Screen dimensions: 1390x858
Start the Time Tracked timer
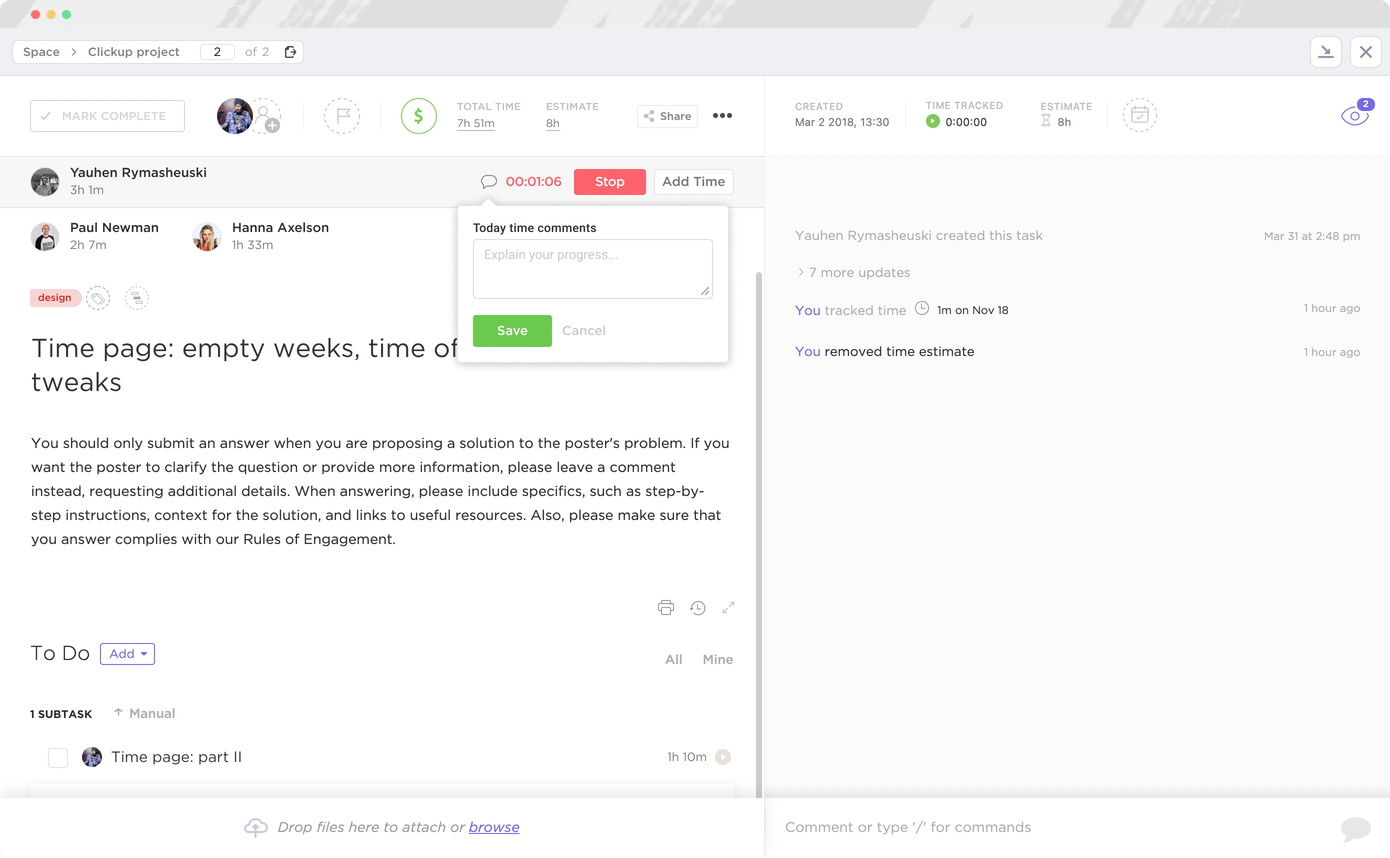click(934, 121)
